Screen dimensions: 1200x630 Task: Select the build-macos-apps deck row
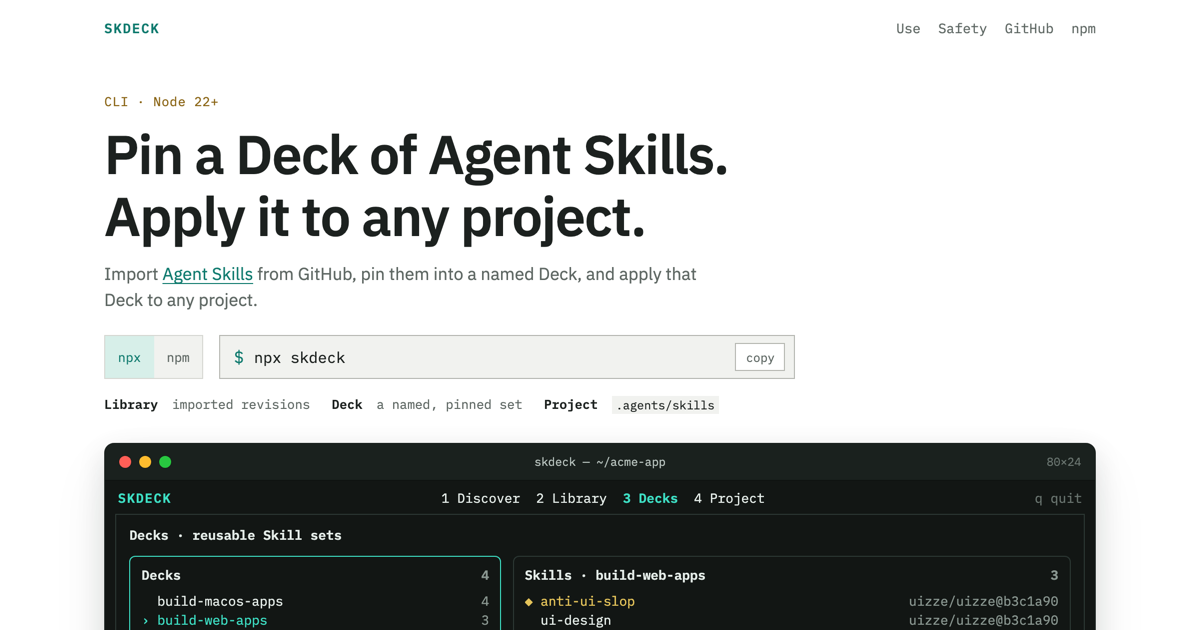(x=315, y=601)
